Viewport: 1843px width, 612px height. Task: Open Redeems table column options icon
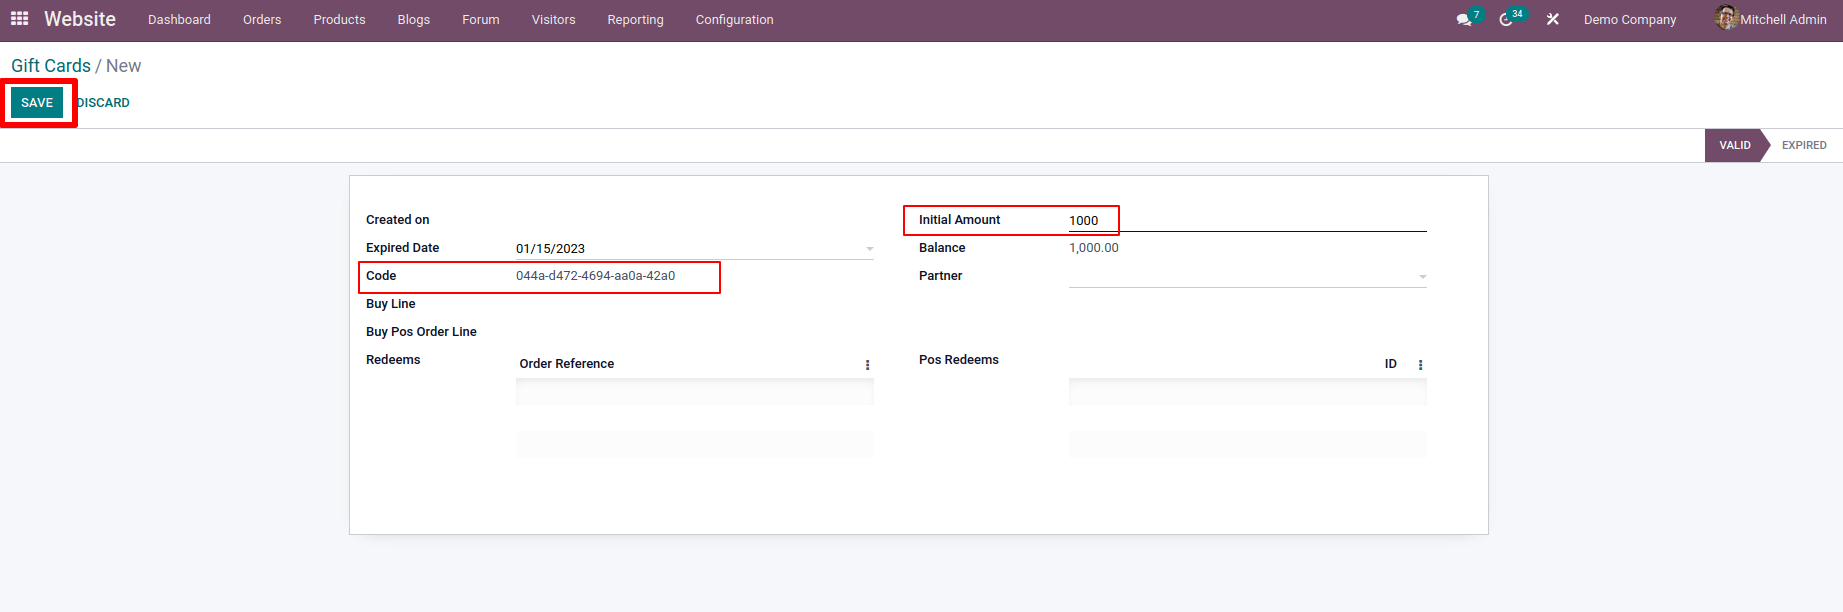tap(867, 365)
